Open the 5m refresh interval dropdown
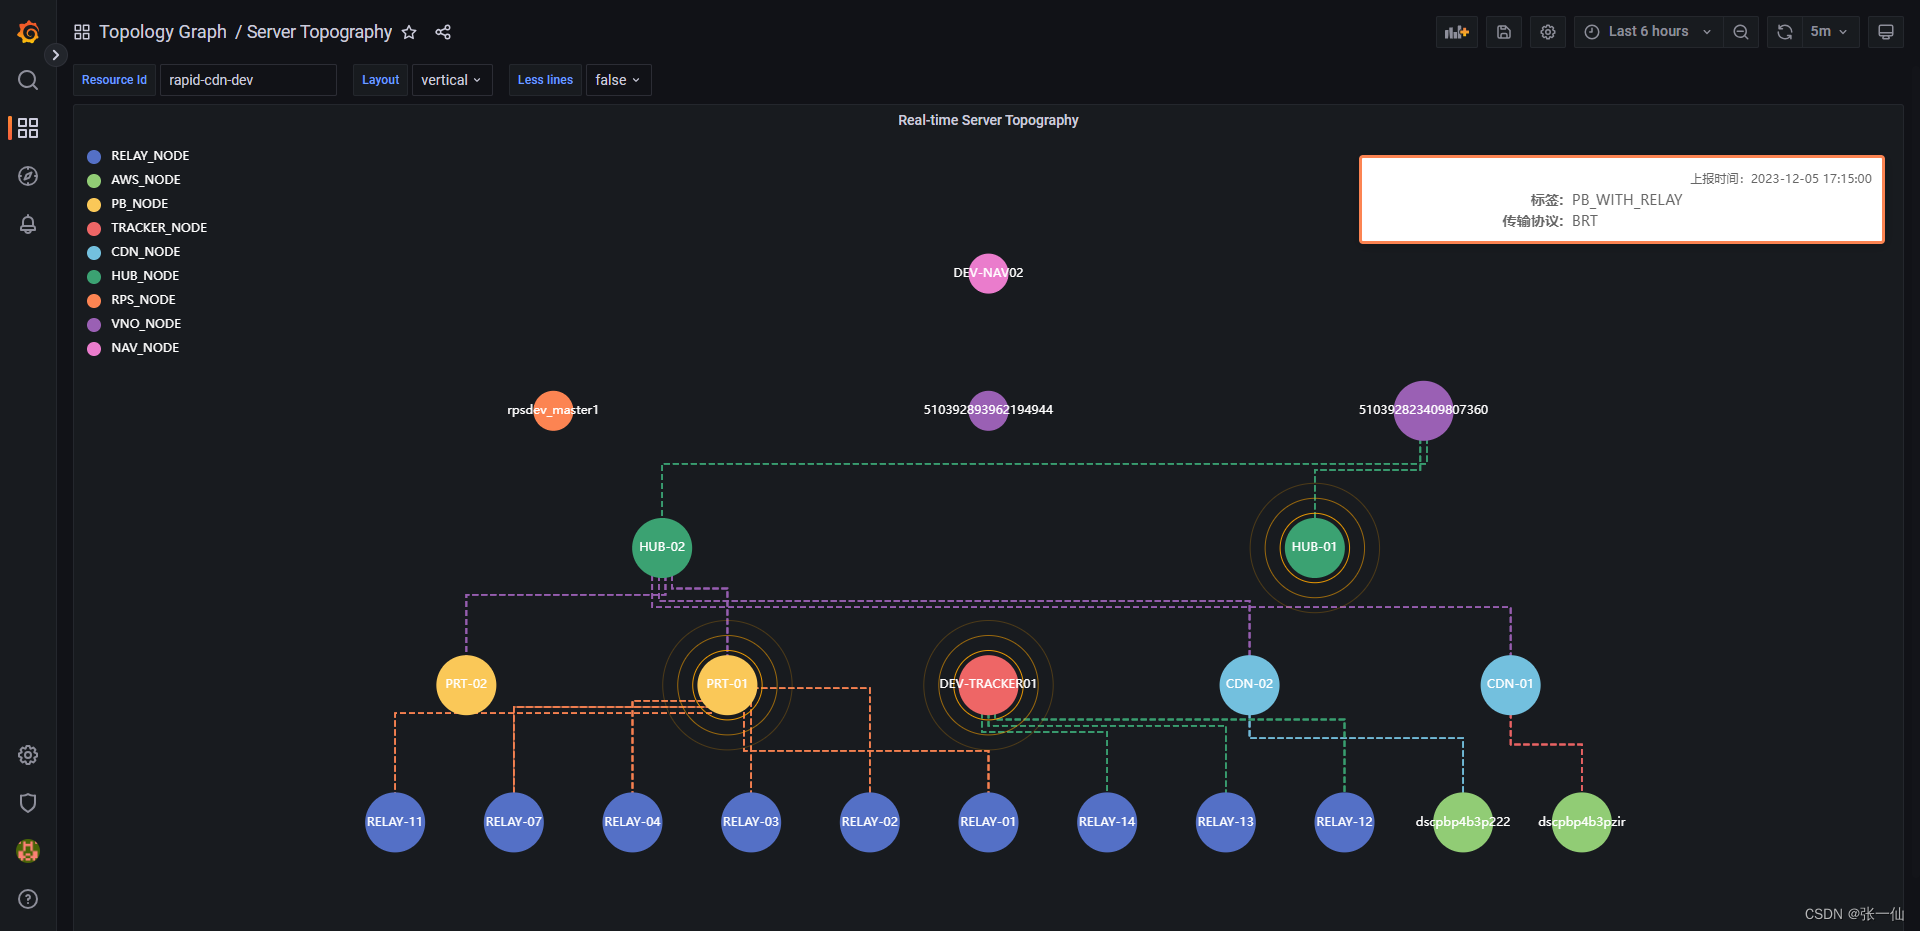The width and height of the screenshot is (1920, 931). (x=1830, y=31)
